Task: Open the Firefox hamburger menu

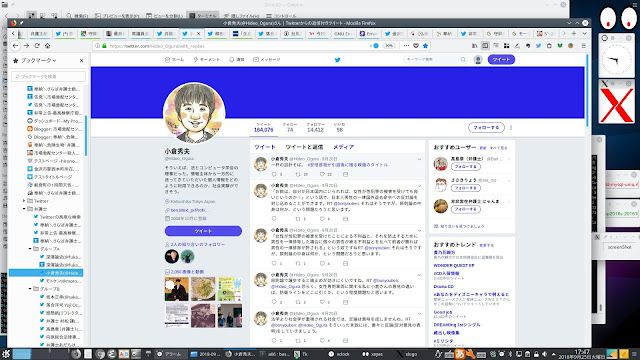Action: coord(584,46)
